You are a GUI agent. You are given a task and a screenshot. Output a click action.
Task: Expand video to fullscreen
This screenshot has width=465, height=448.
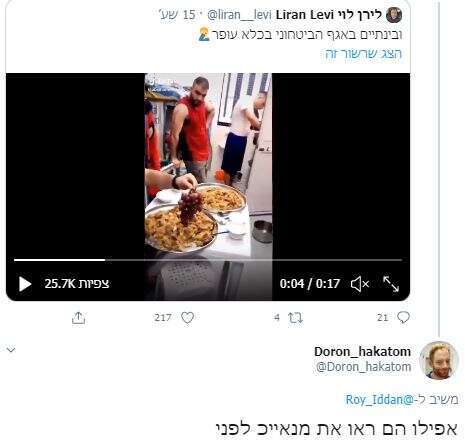(391, 284)
